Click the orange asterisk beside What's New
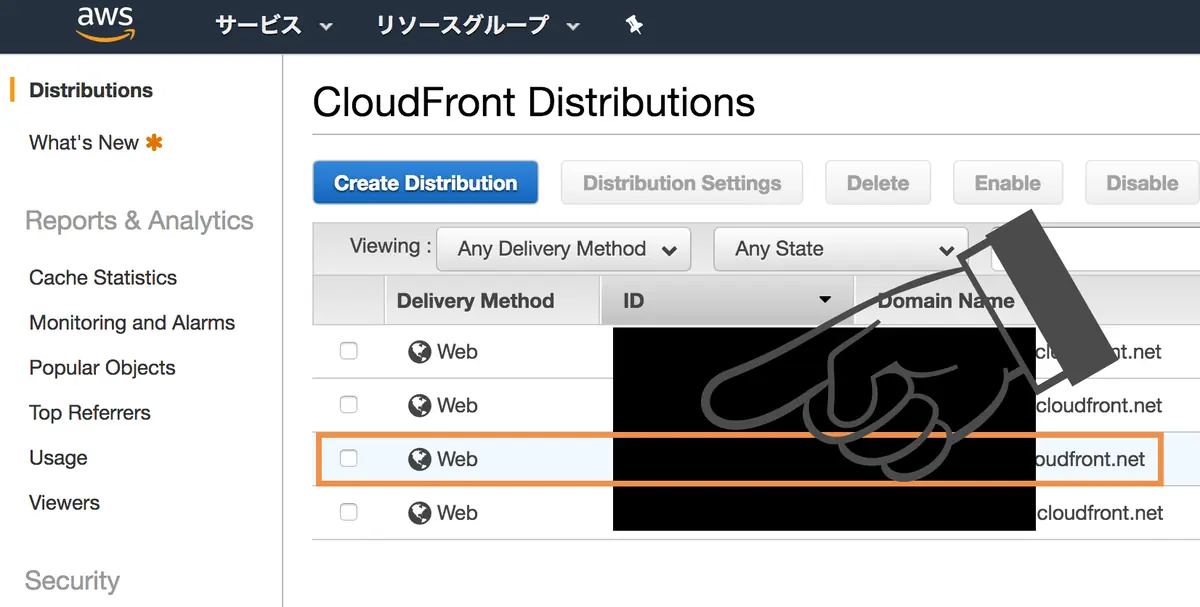Screen dimensions: 1200x607 point(154,143)
